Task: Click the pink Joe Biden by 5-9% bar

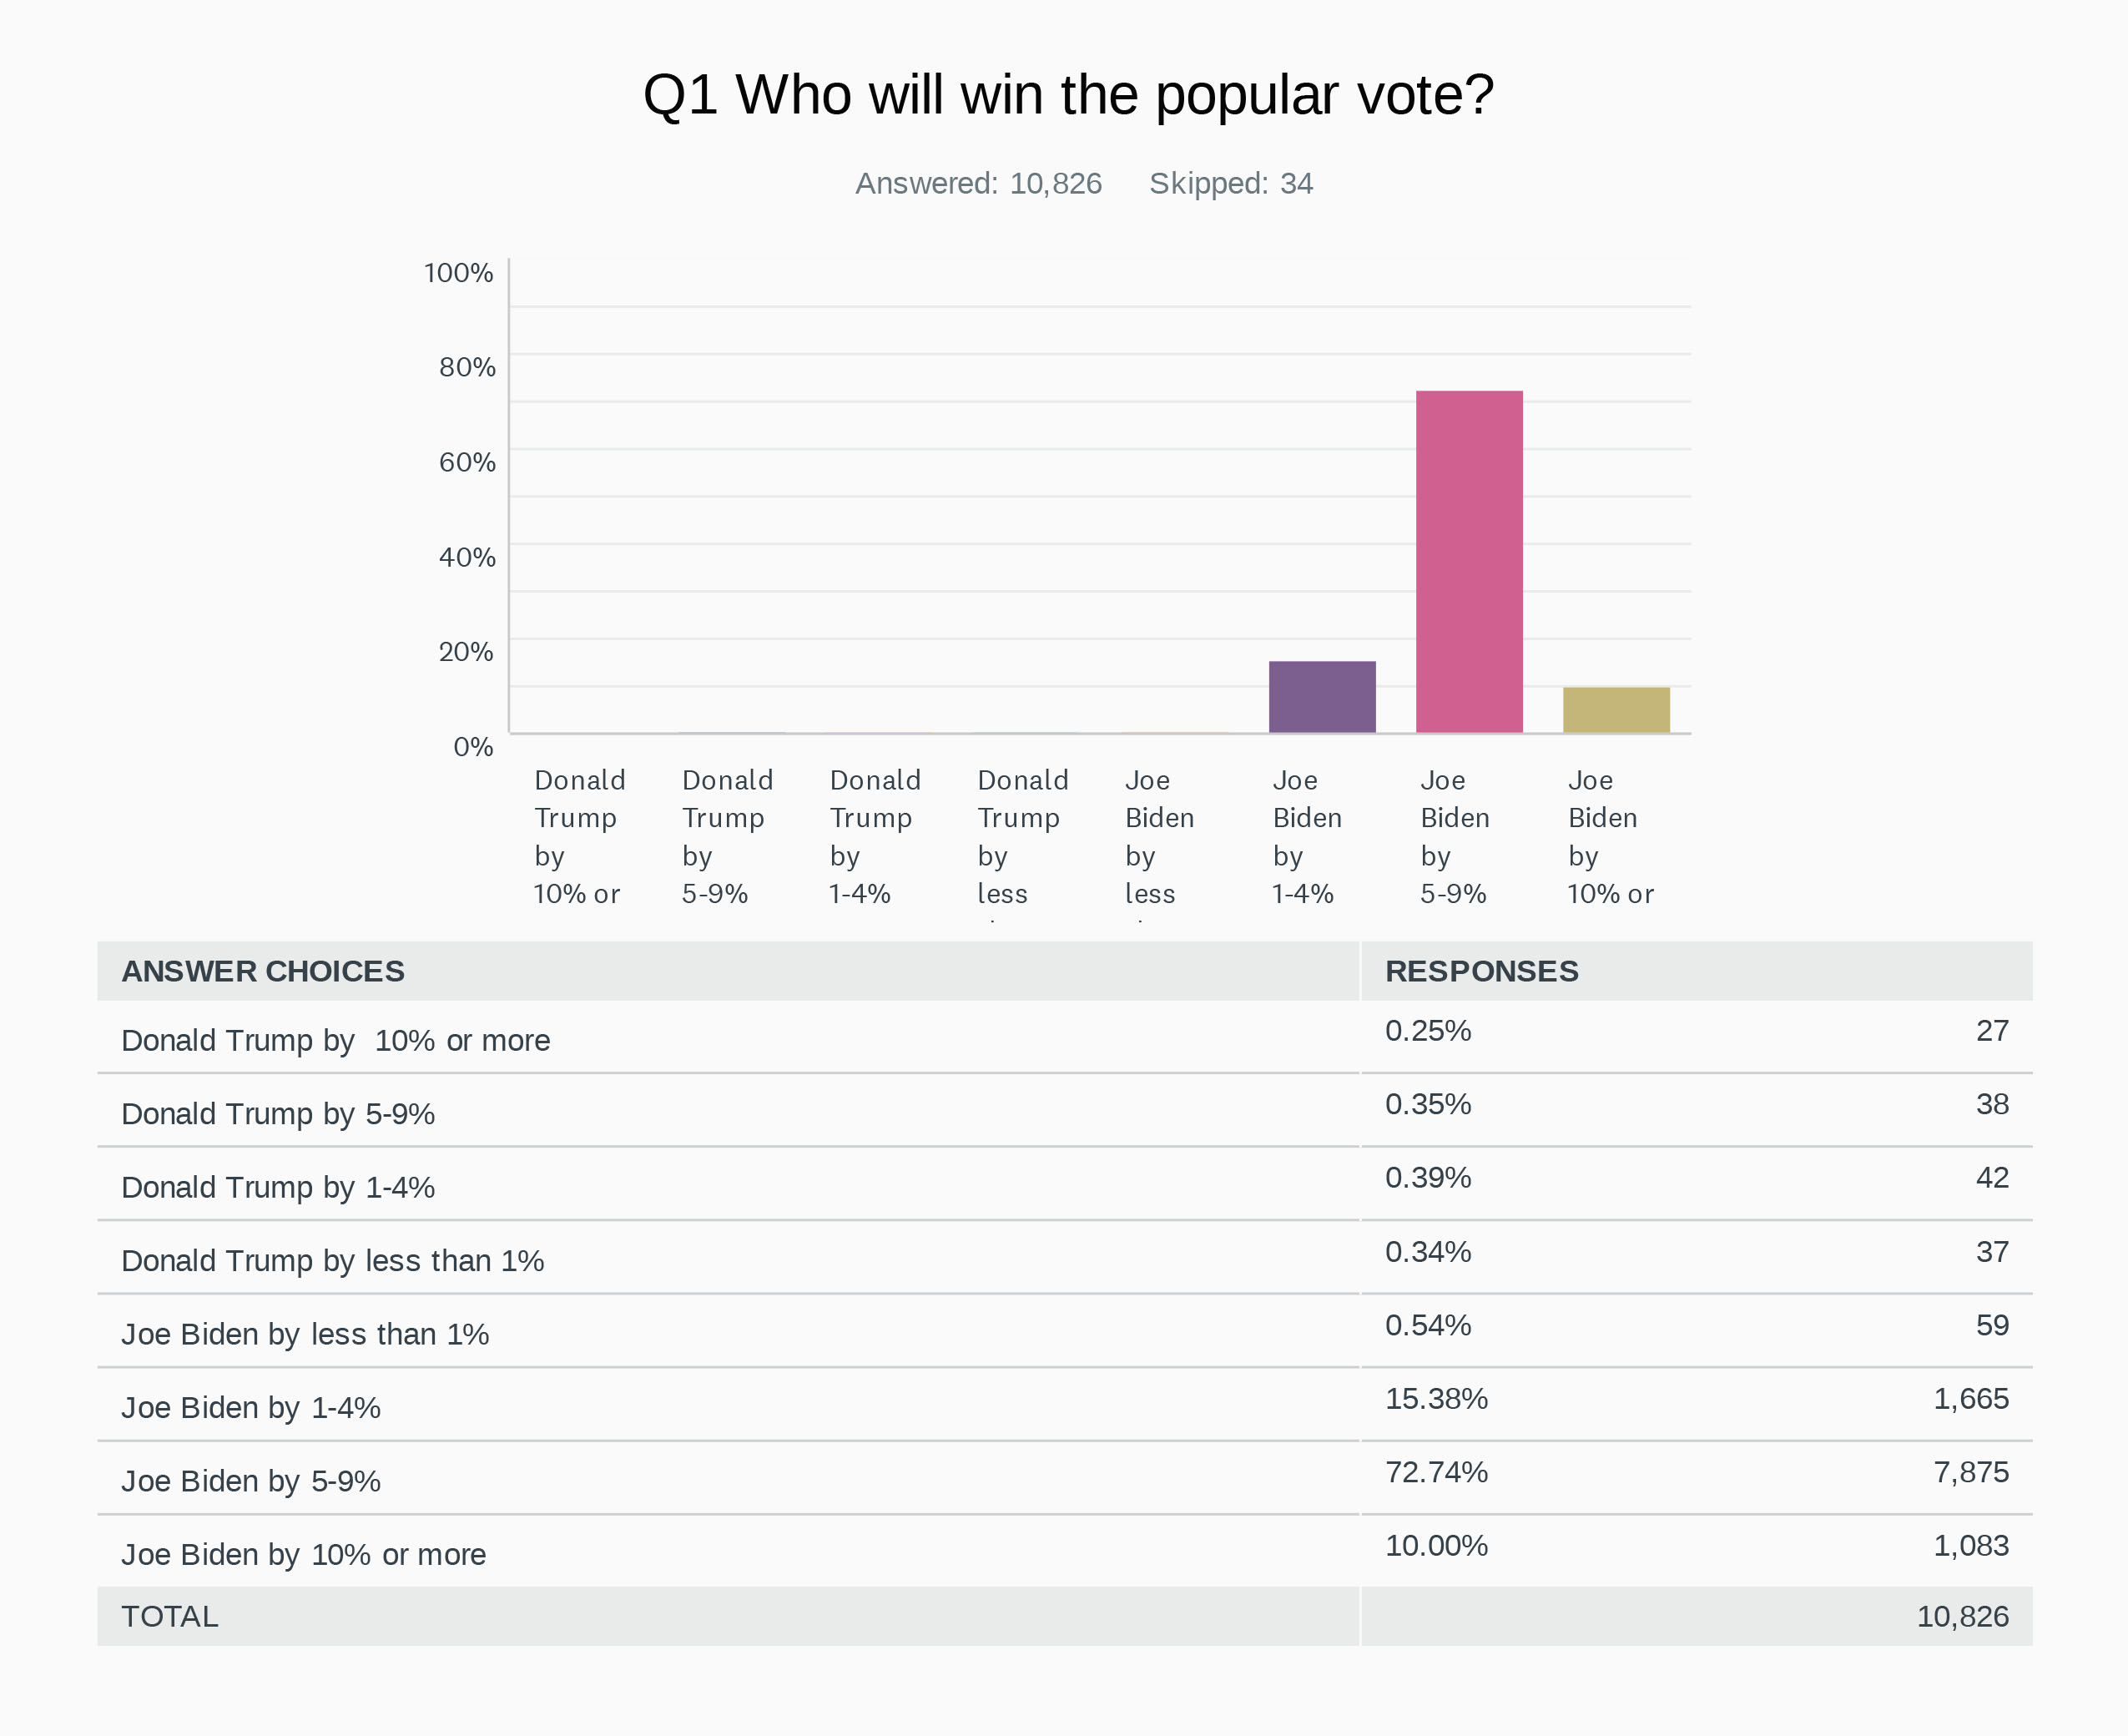Action: coord(1469,561)
